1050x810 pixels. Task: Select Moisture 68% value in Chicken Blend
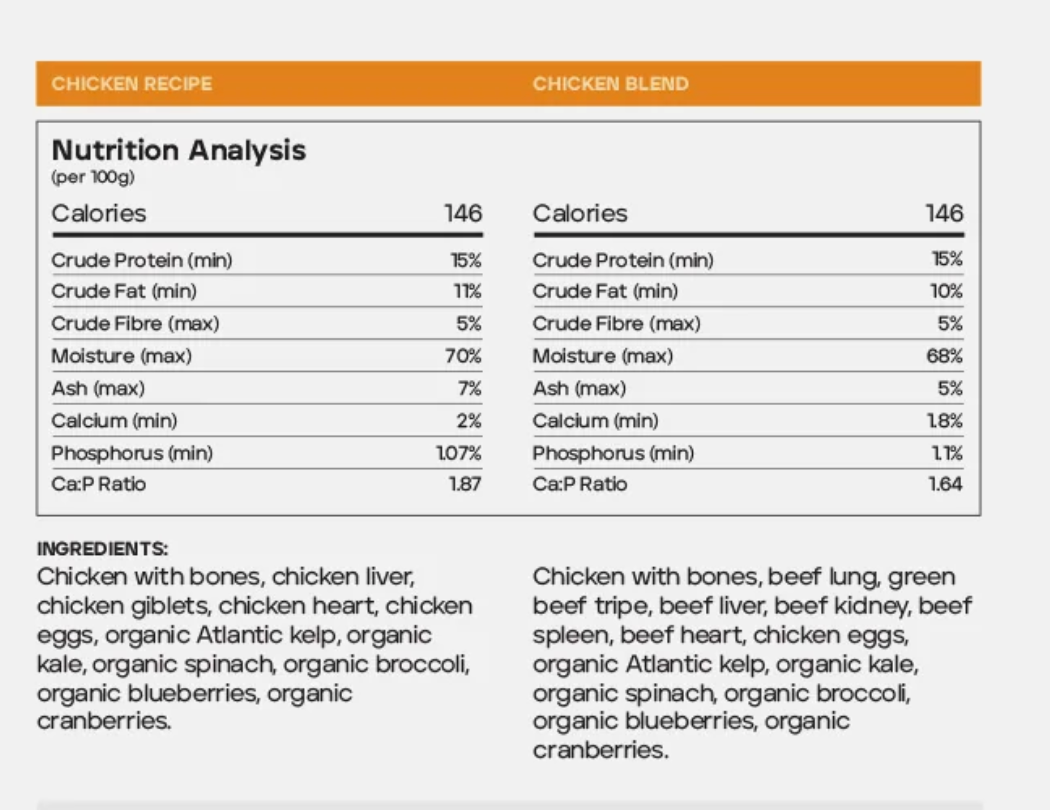(945, 356)
